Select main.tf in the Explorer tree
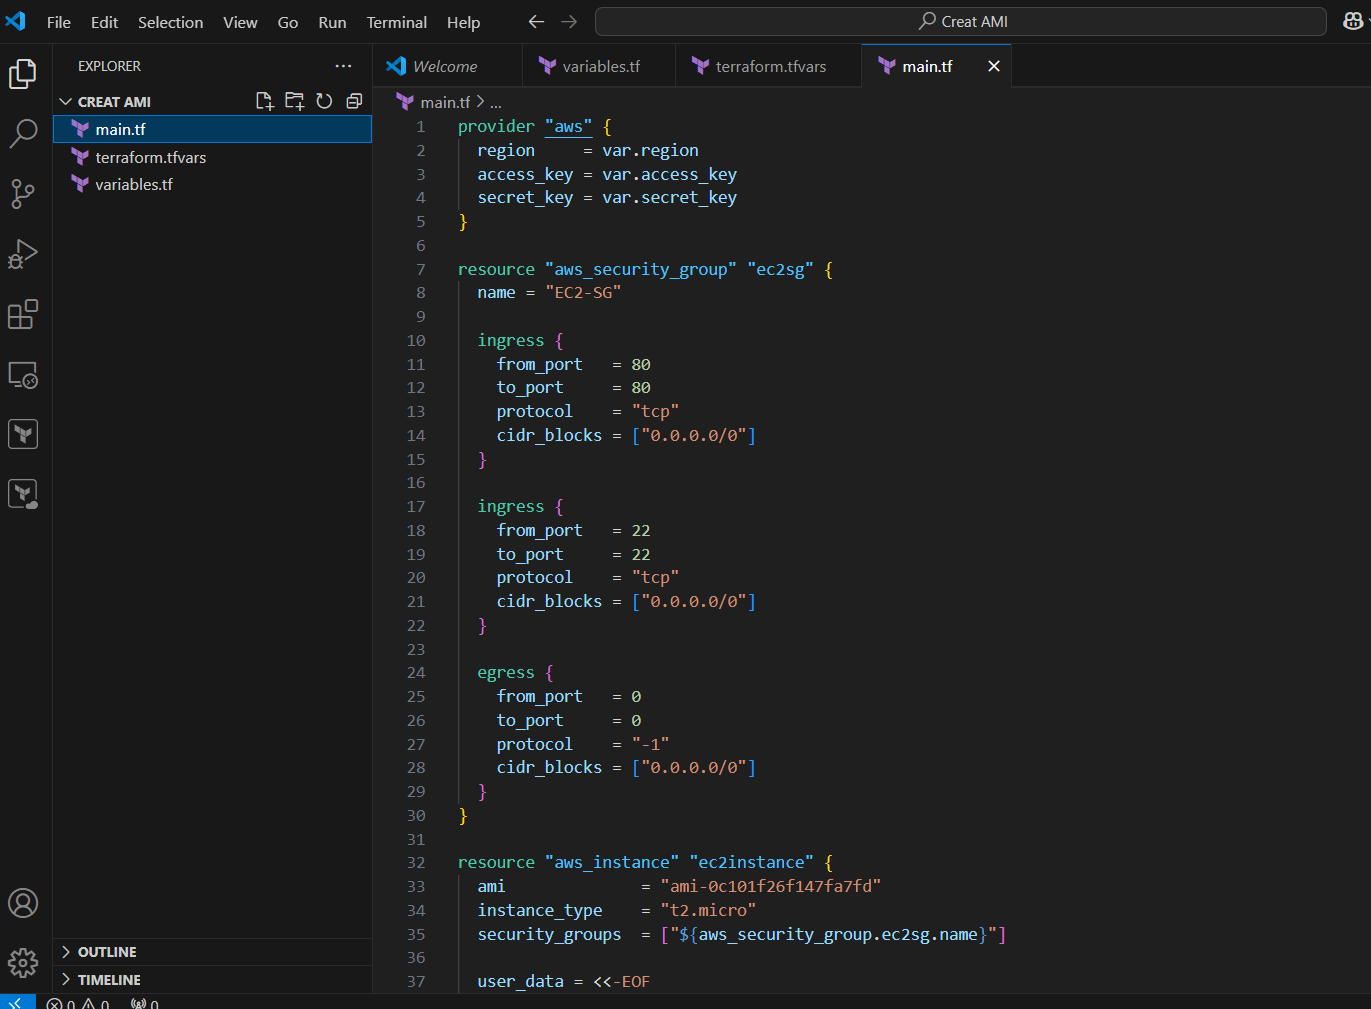Viewport: 1371px width, 1009px height. point(212,129)
